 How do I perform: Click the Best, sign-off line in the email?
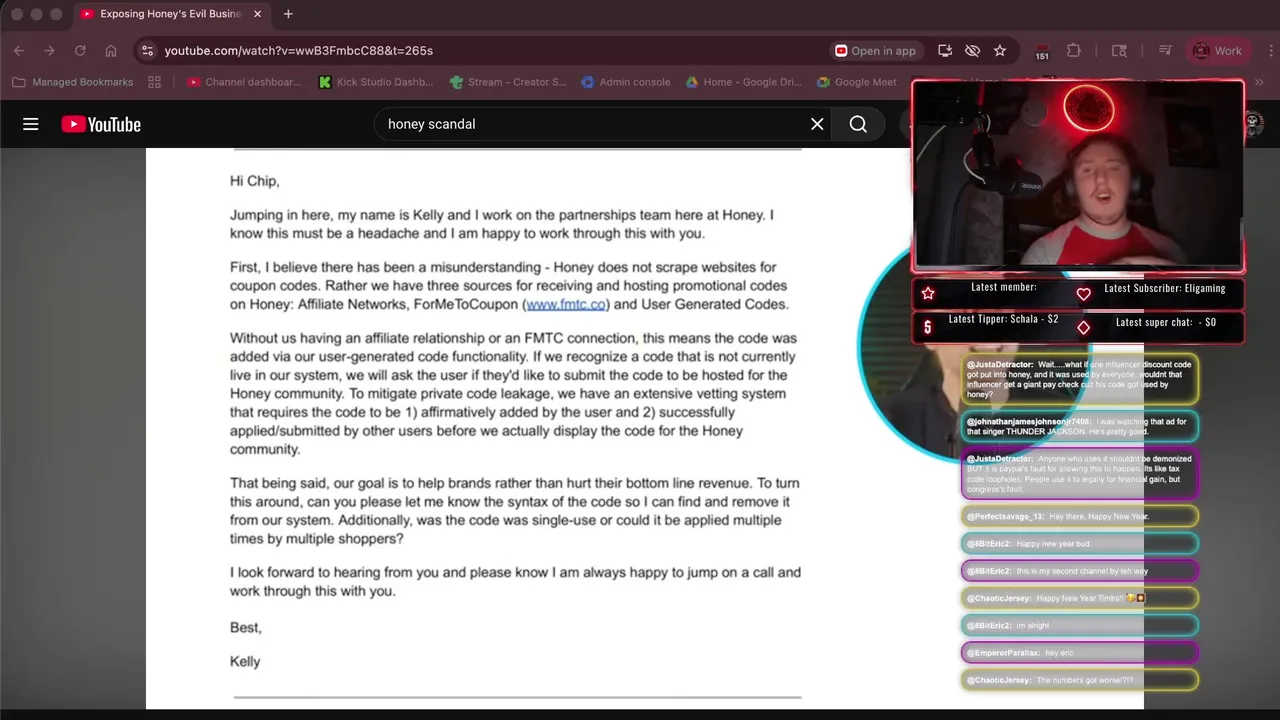246,628
